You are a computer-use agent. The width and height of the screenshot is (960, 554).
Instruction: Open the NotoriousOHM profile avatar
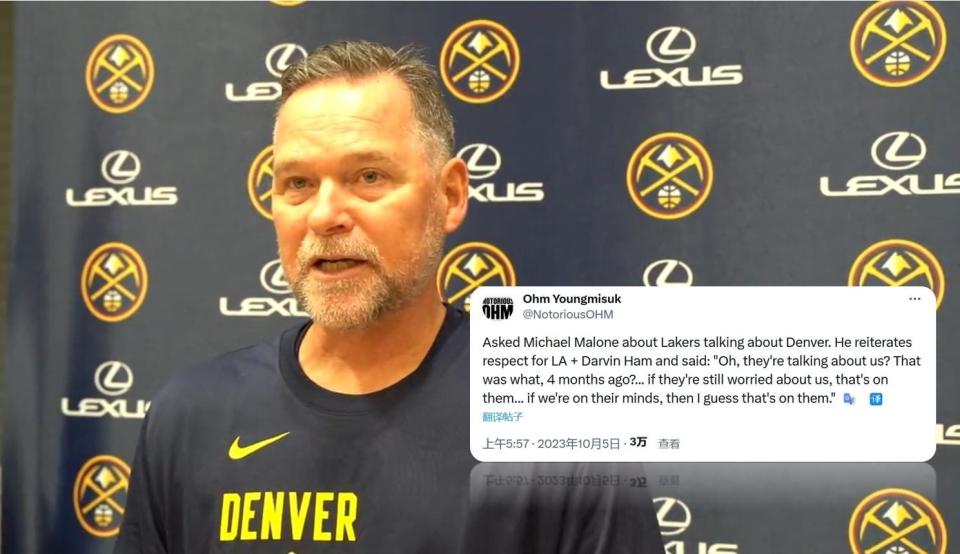498,307
